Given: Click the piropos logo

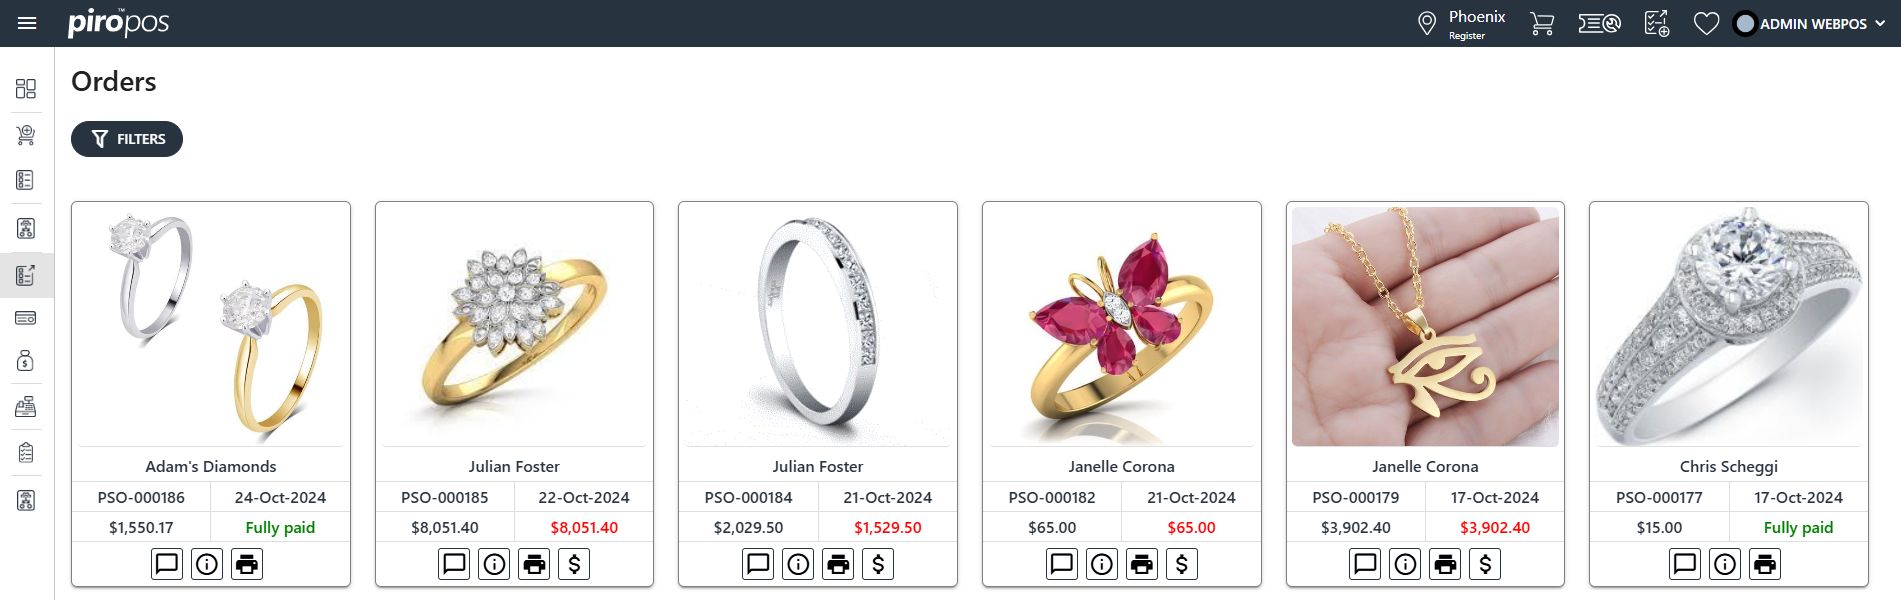Looking at the screenshot, I should click(118, 23).
